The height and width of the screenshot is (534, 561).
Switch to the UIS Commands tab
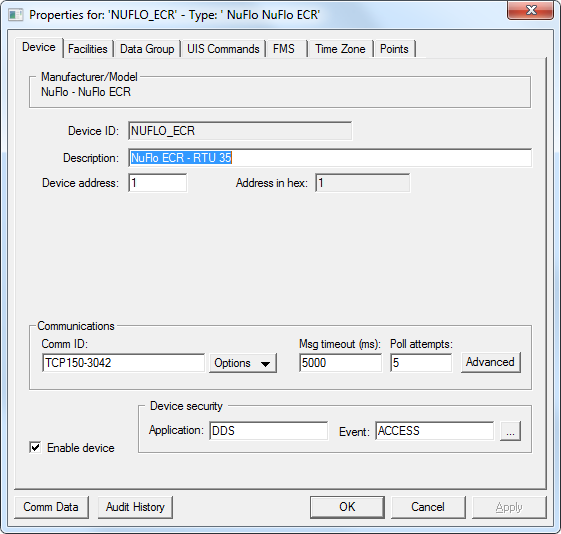(223, 49)
